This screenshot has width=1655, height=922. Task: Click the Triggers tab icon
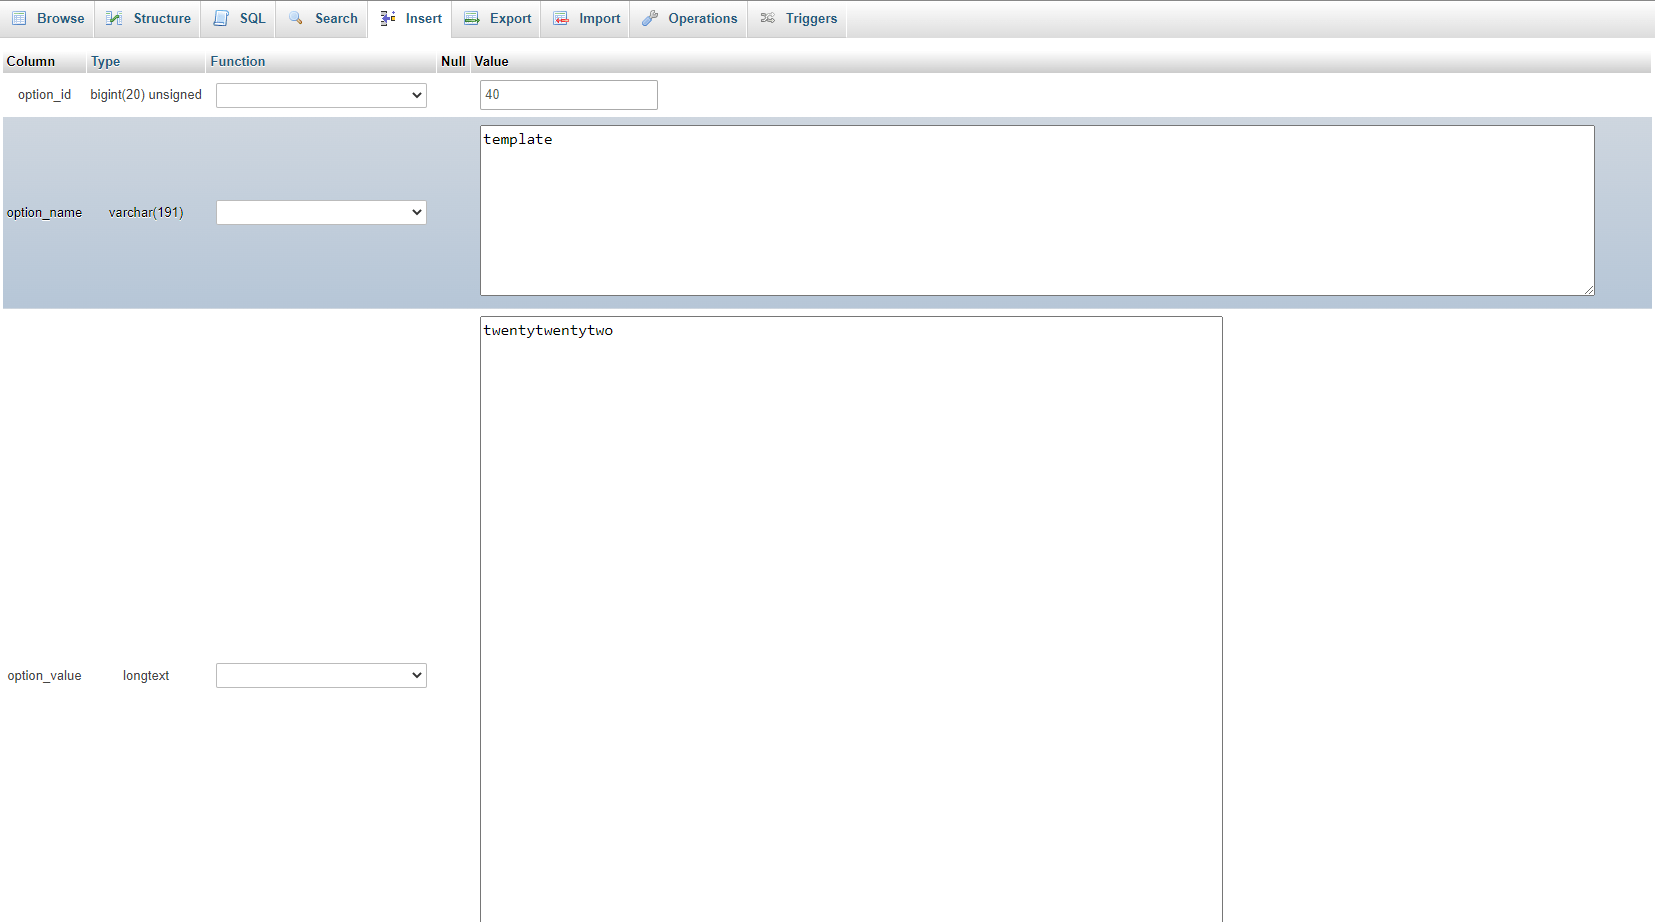(x=768, y=18)
